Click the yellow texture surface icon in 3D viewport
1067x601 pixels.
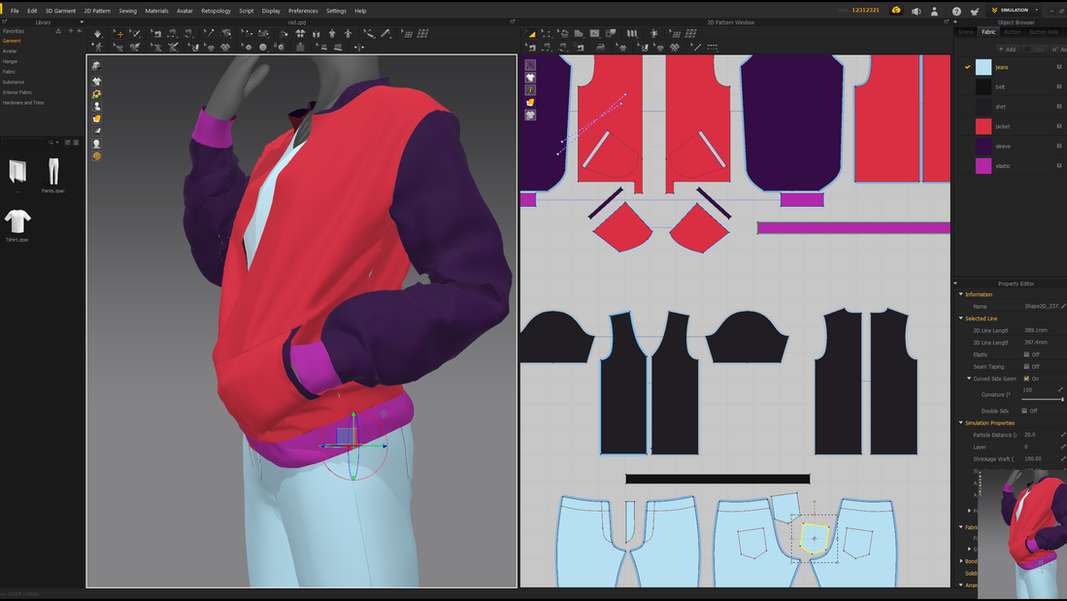(x=97, y=118)
